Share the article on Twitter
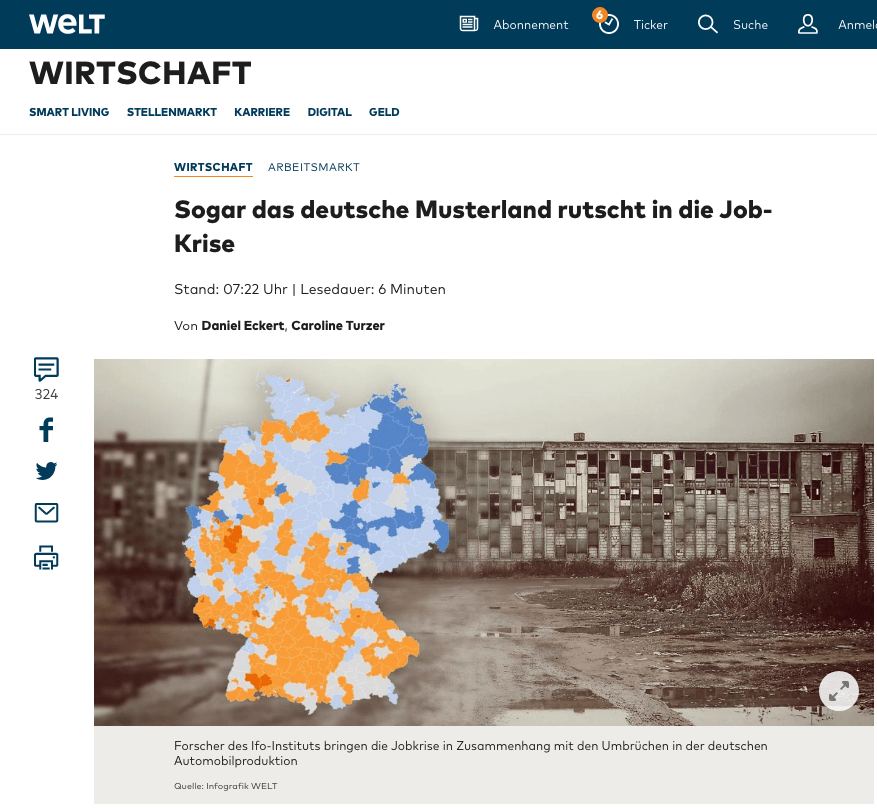The image size is (877, 808). [x=46, y=471]
